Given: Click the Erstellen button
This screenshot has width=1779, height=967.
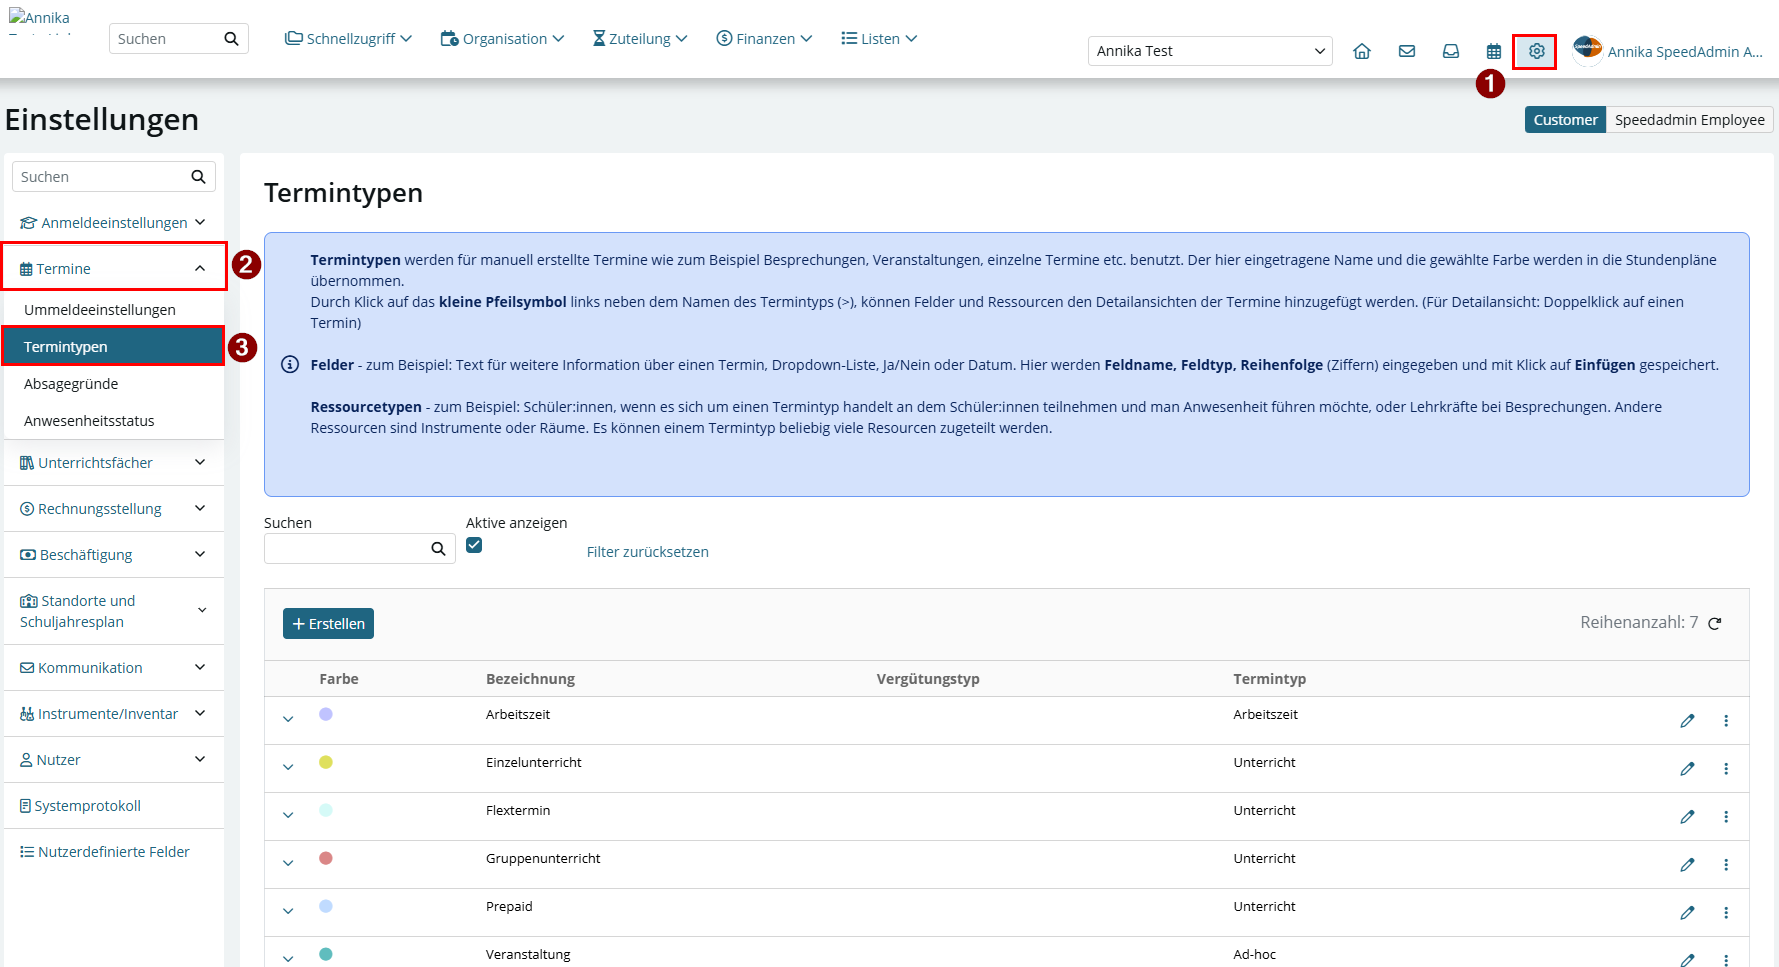Looking at the screenshot, I should [328, 624].
